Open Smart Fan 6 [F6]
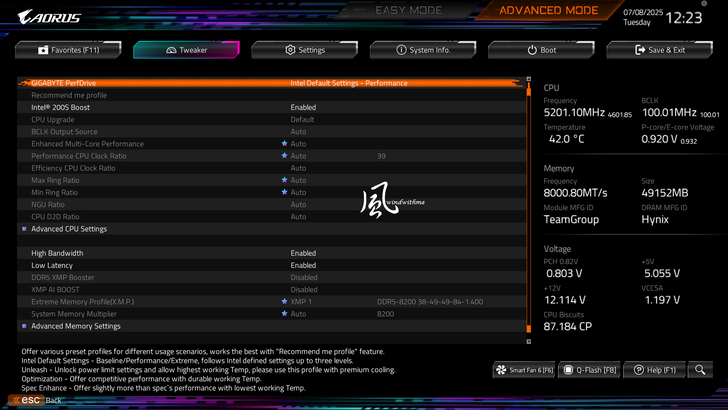The width and height of the screenshot is (728, 410). [524, 370]
